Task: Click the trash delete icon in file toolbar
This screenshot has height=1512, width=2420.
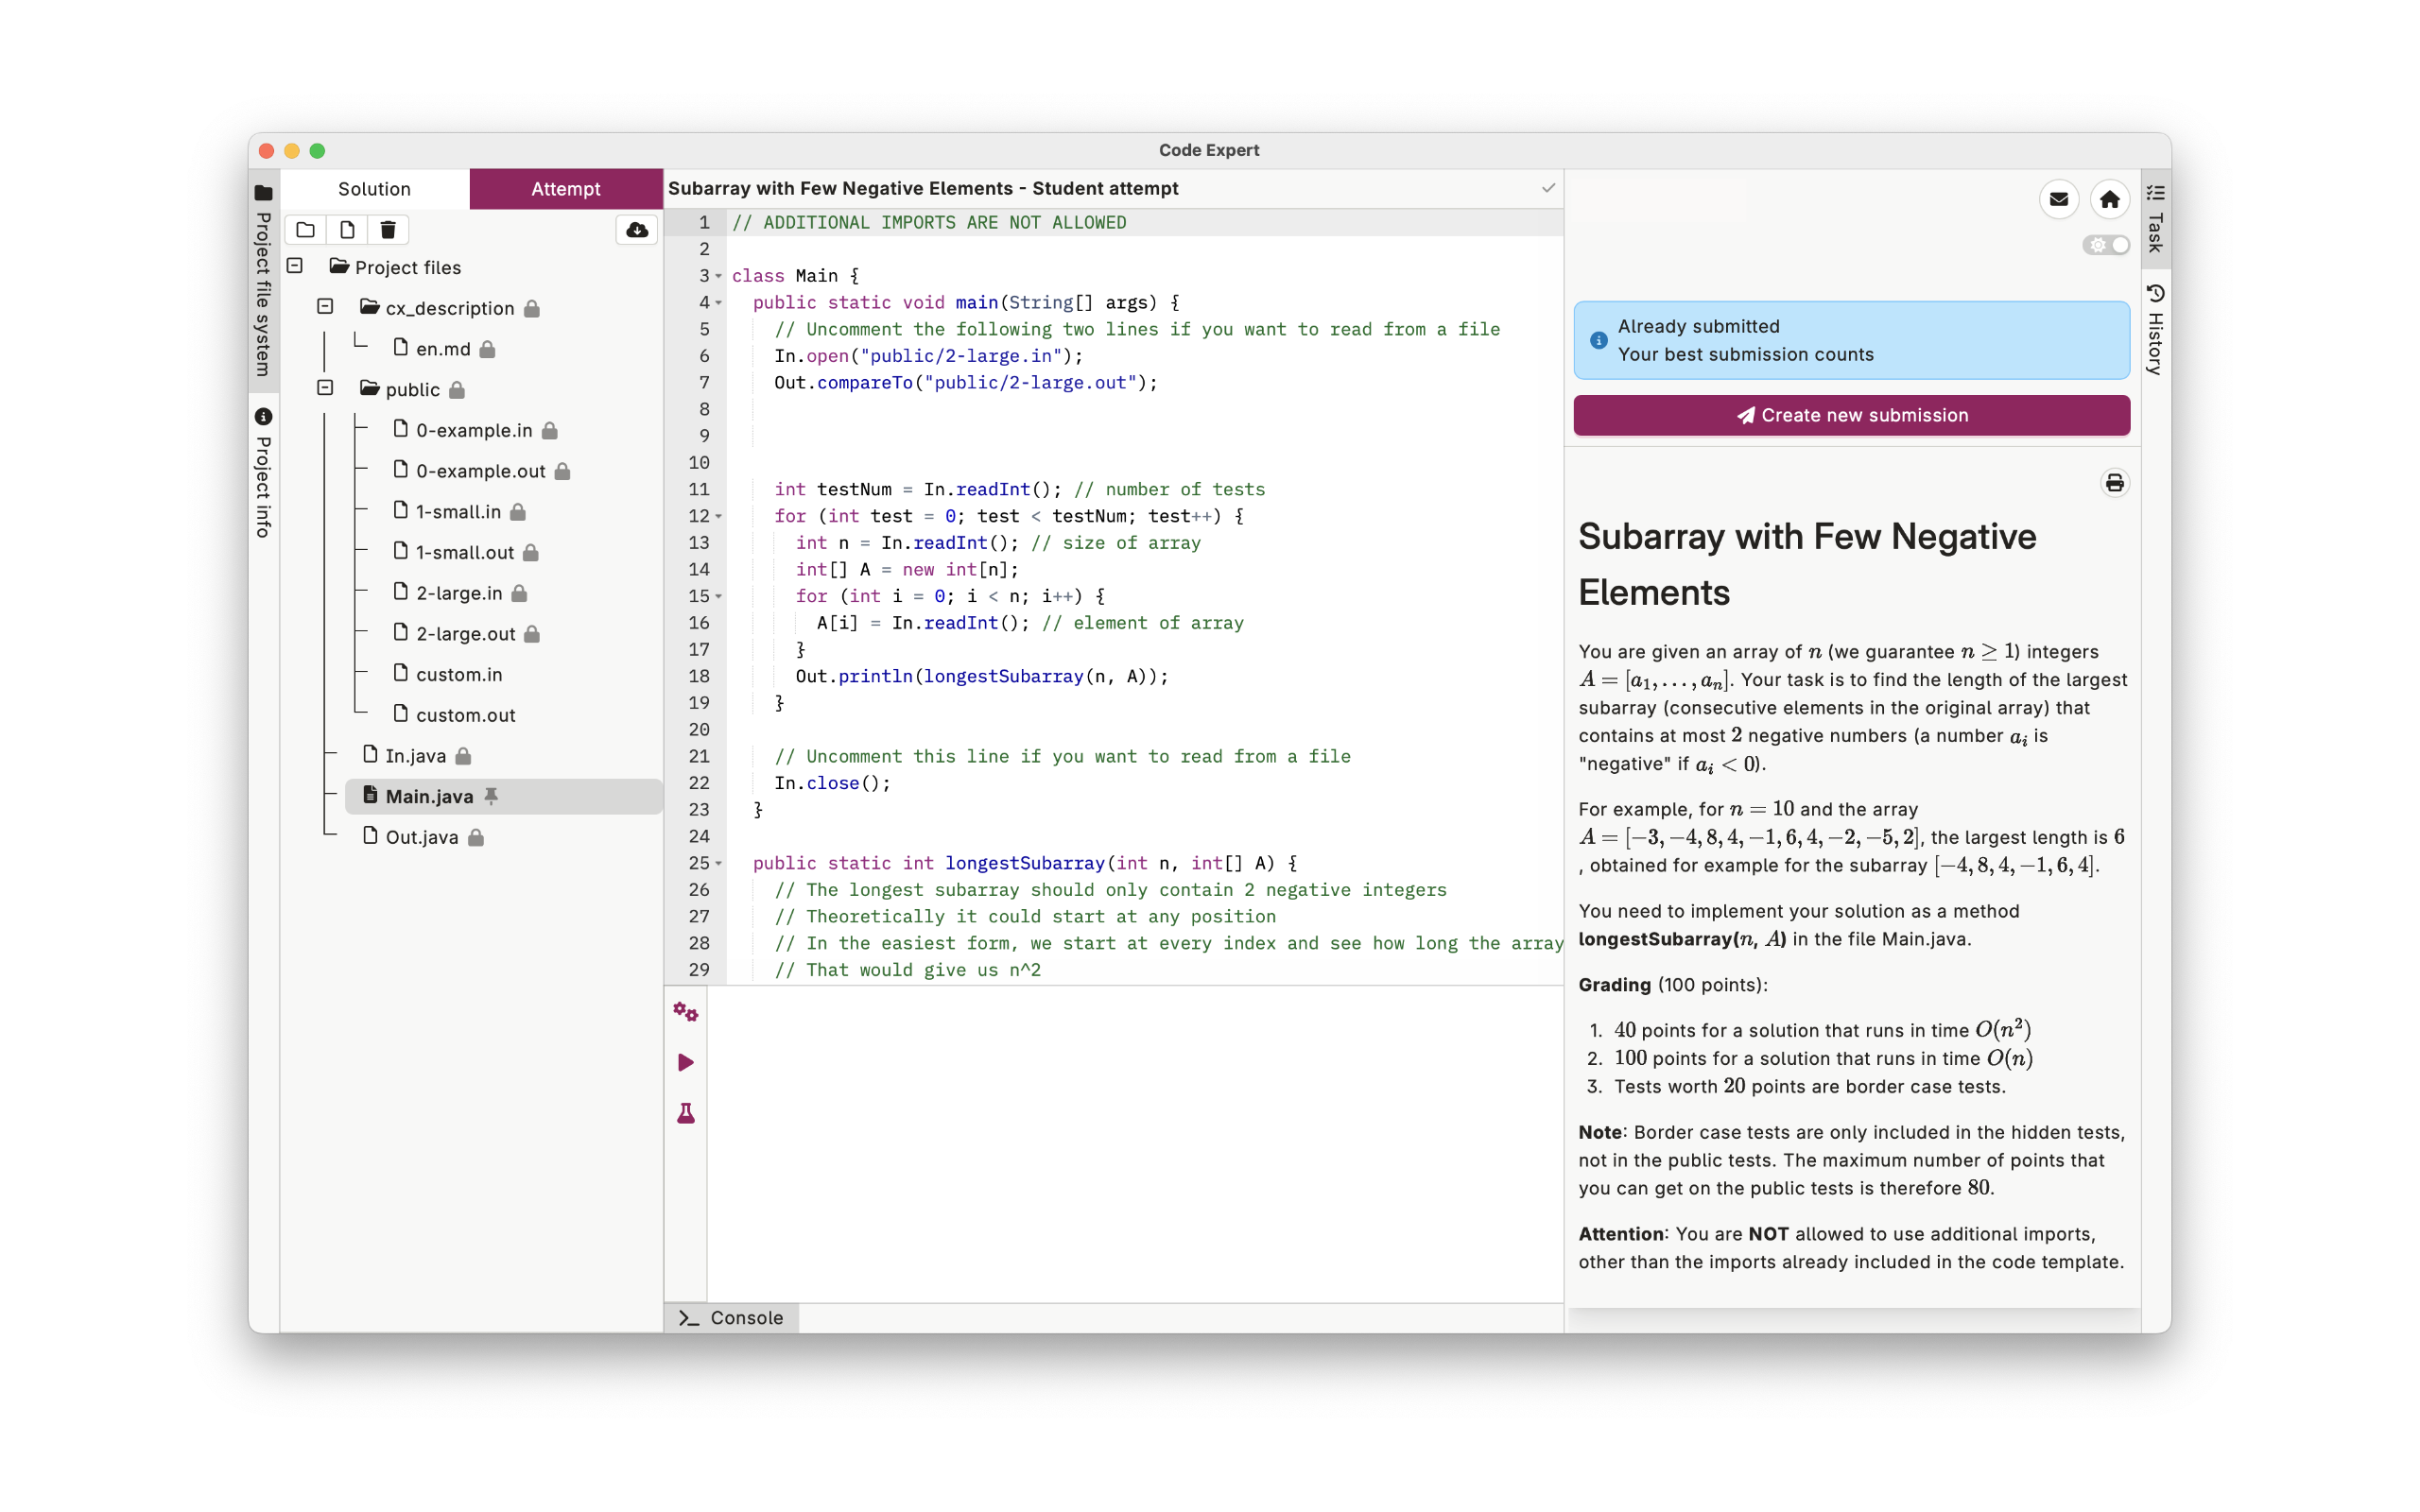Action: pos(388,230)
